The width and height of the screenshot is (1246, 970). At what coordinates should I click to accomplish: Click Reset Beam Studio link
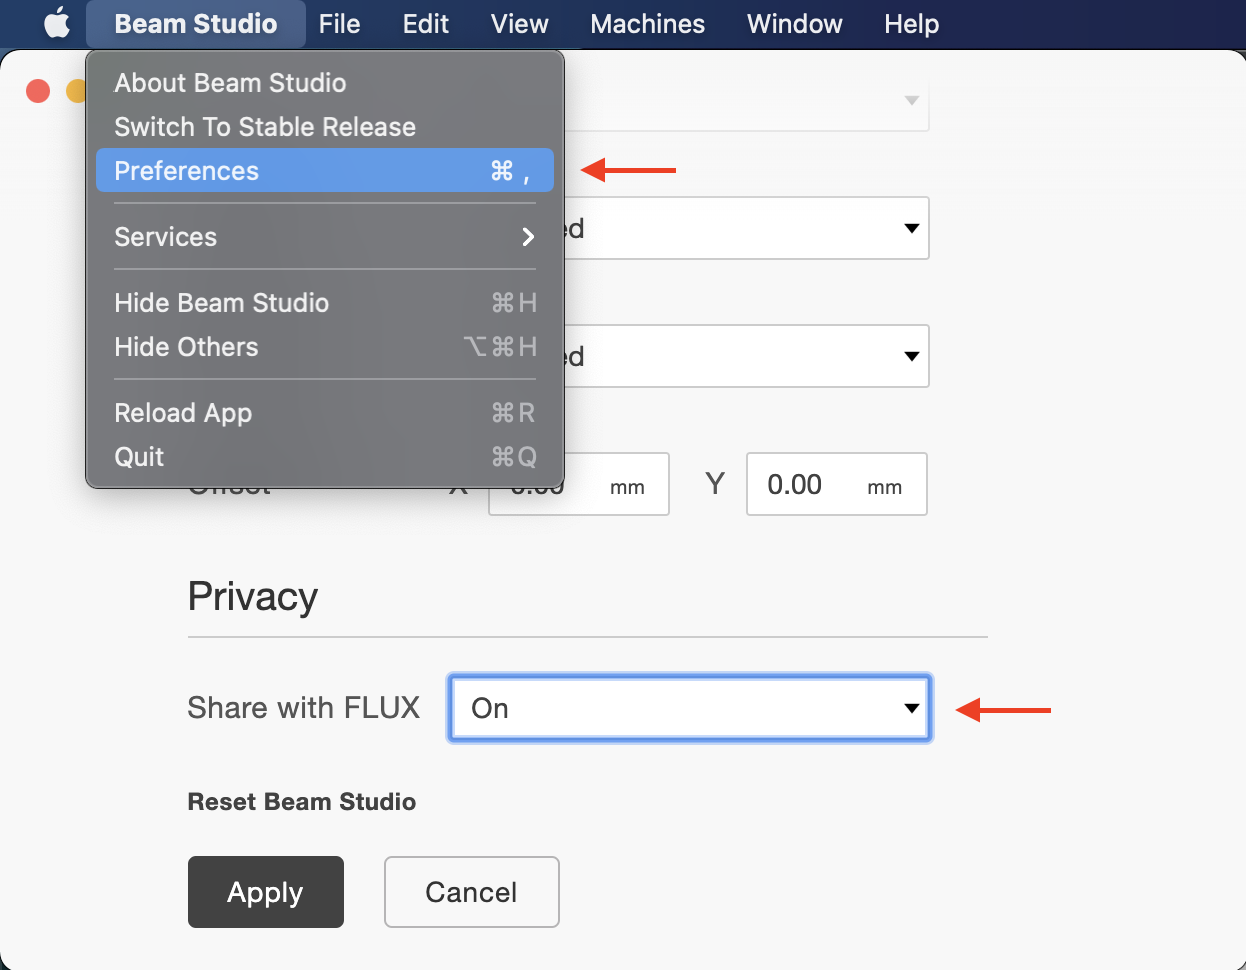[x=302, y=802]
